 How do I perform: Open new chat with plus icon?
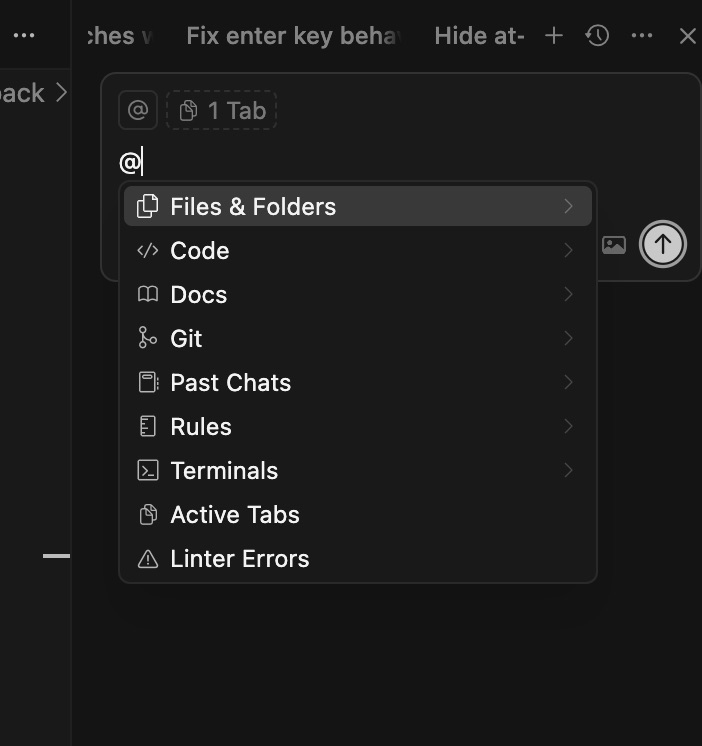(x=554, y=36)
